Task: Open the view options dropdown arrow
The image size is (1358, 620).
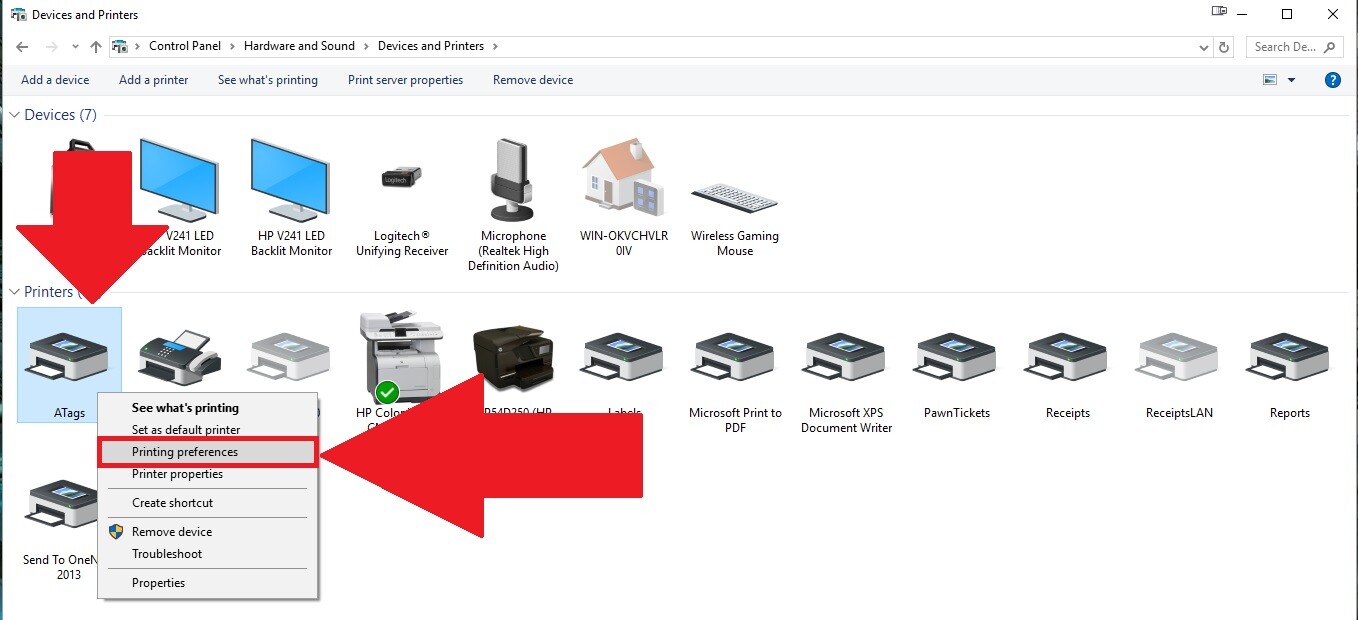Action: (1291, 80)
